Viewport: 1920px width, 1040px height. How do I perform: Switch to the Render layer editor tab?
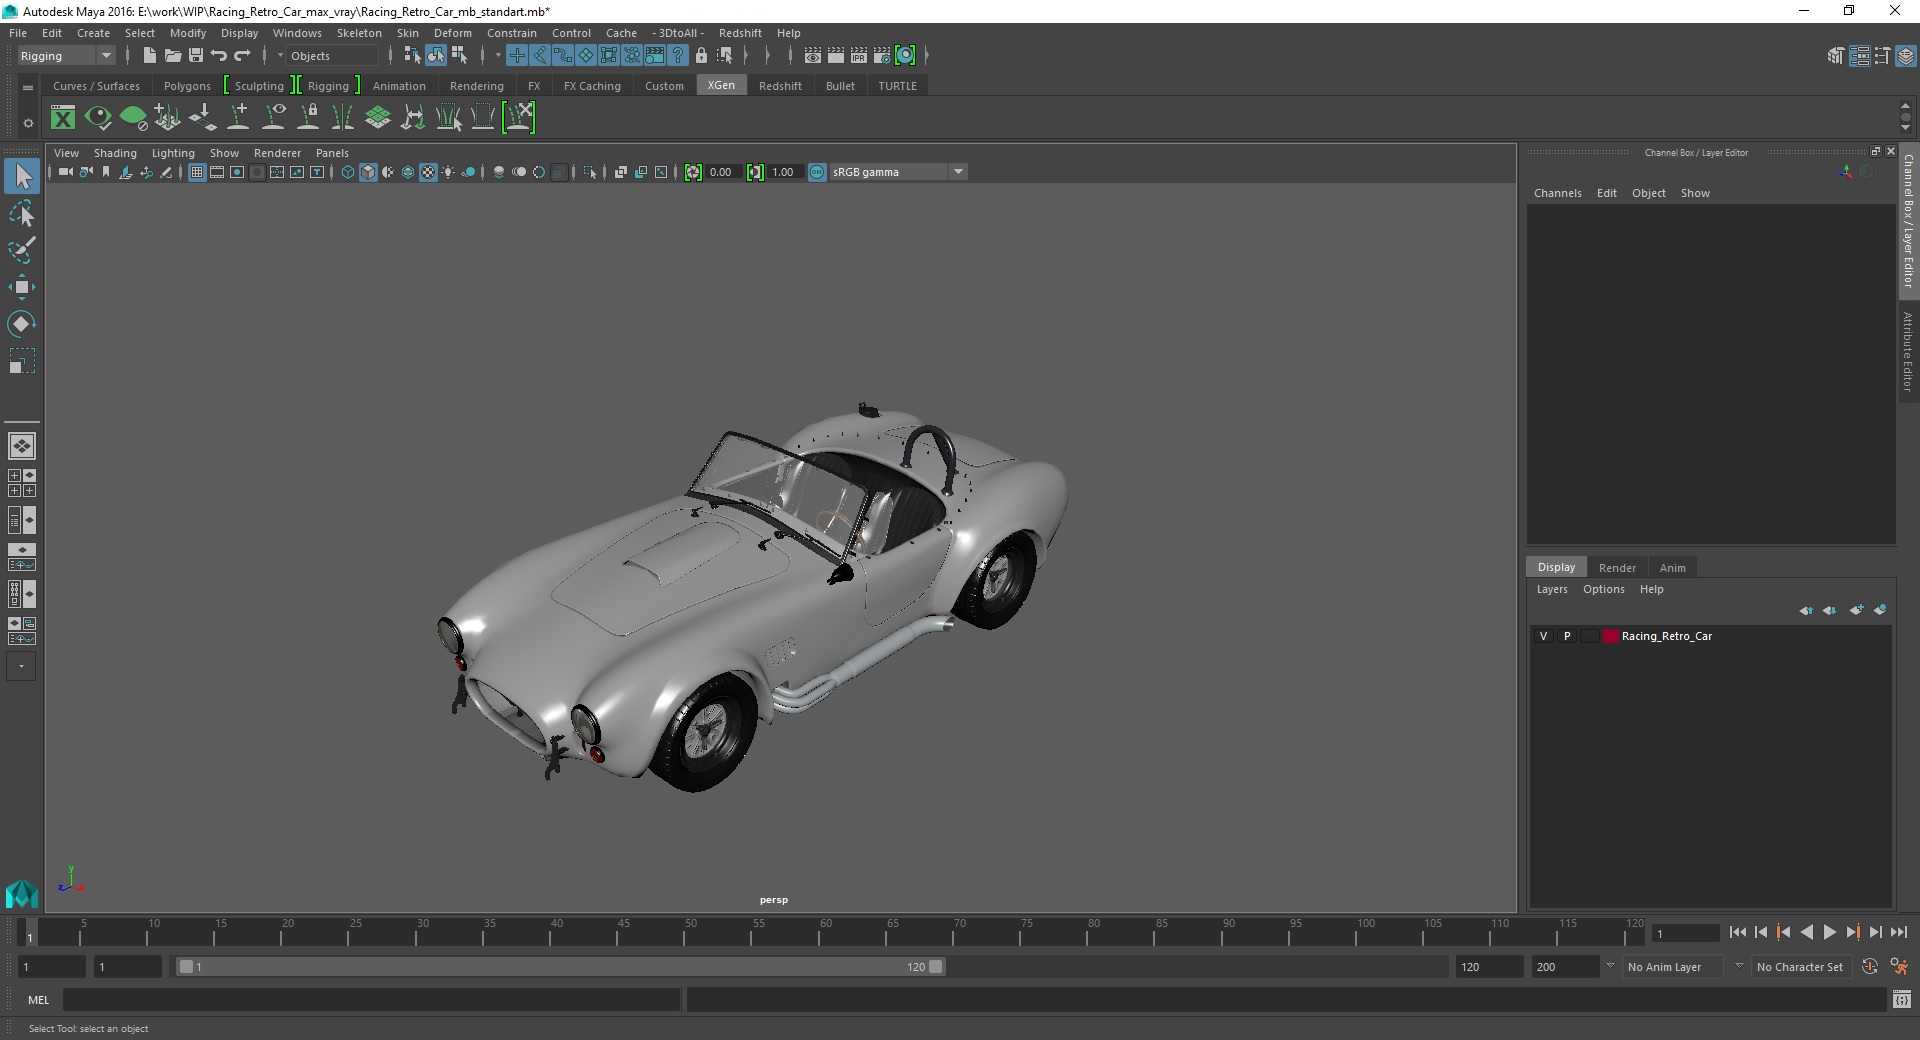tap(1617, 567)
